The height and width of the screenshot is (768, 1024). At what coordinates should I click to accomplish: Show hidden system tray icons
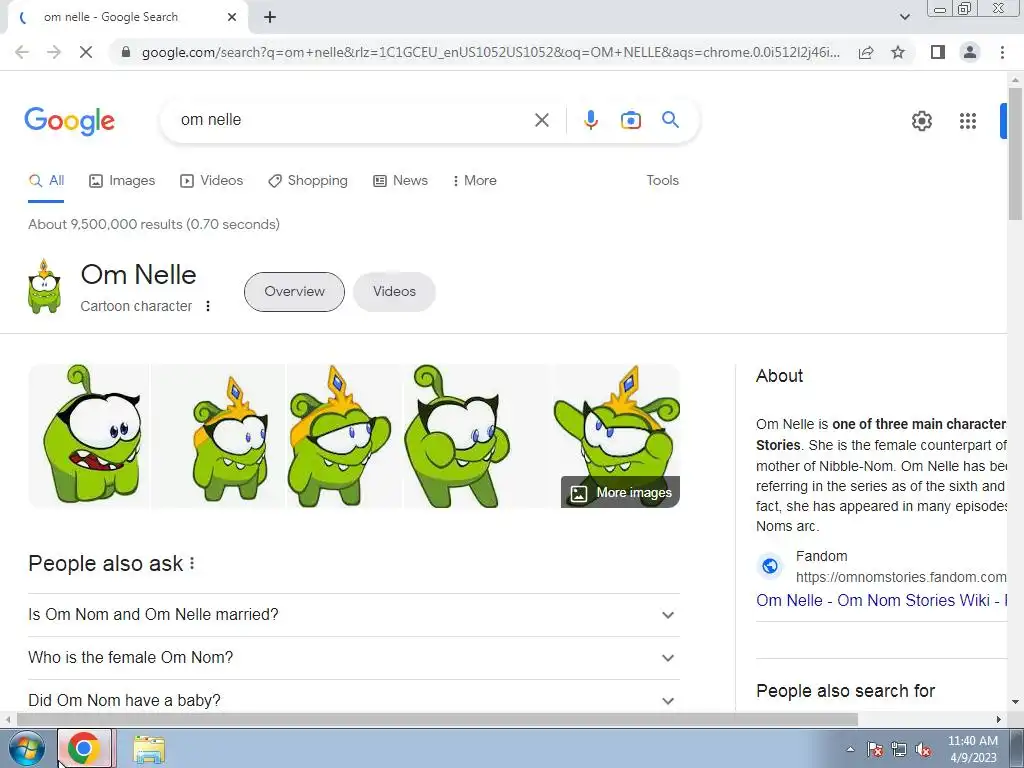tap(850, 749)
